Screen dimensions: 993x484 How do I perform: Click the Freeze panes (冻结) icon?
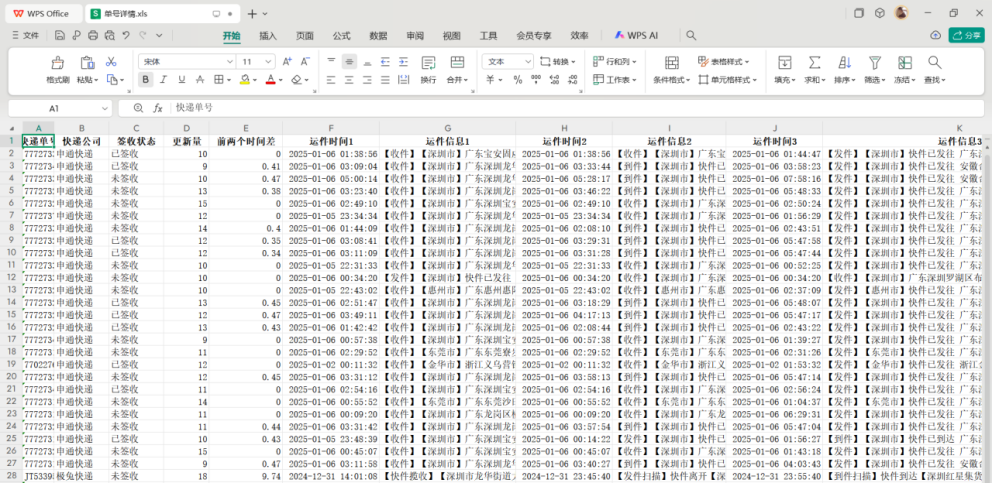click(x=904, y=63)
